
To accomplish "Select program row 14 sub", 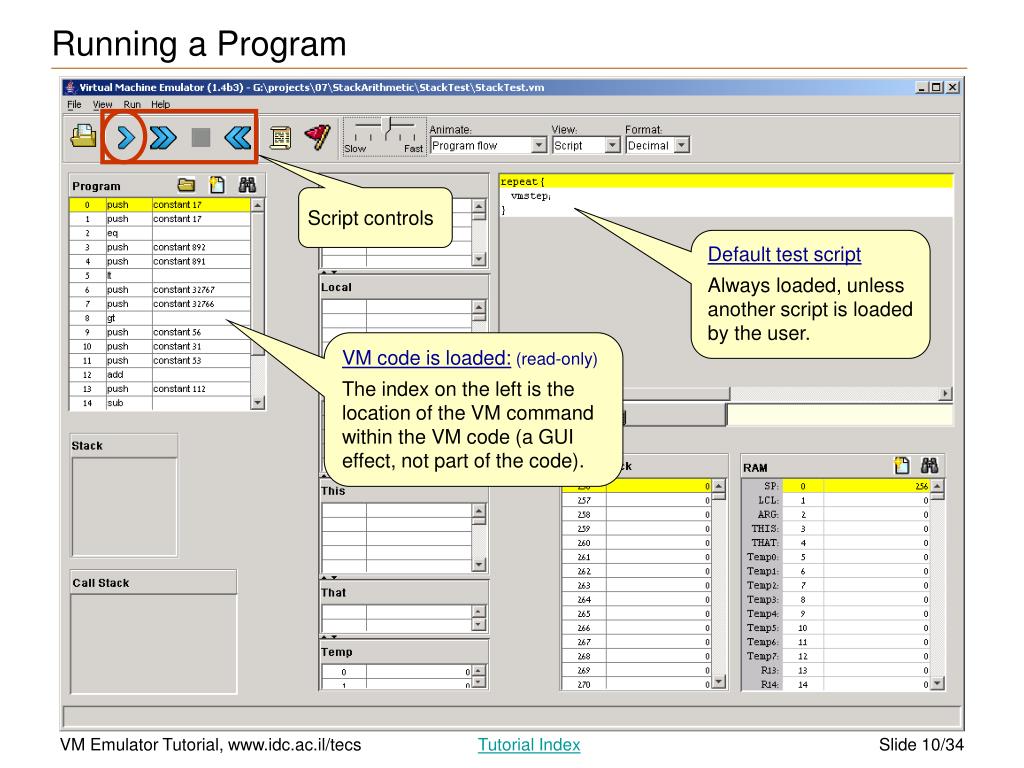I will 159,403.
